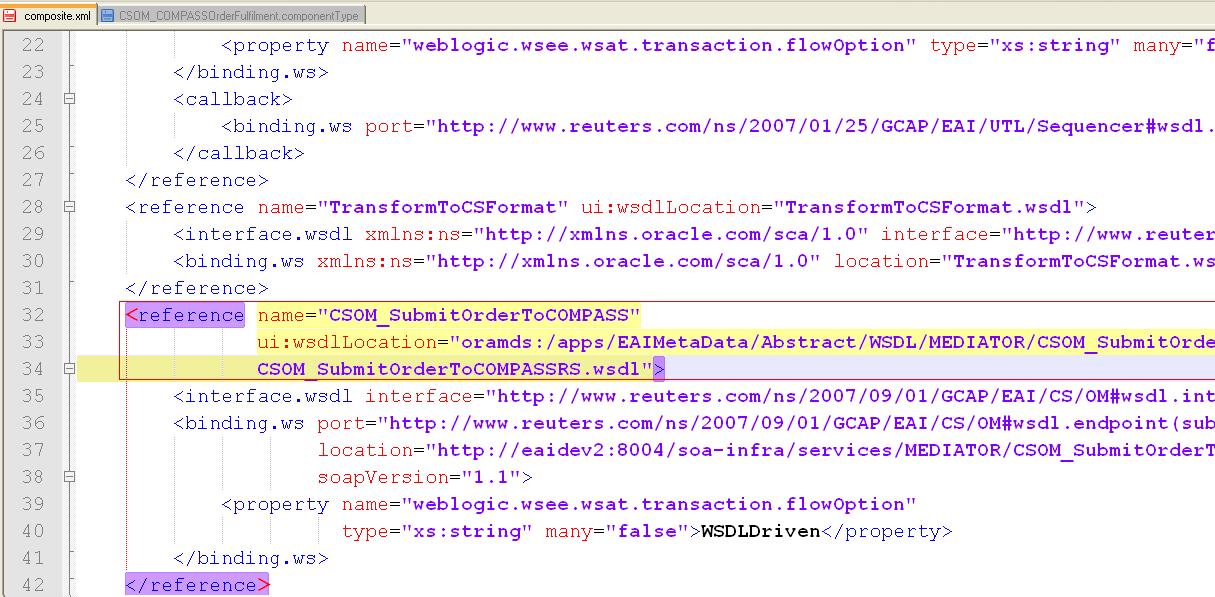Click the "TransformToCSFormat" name value on line 28

(443, 207)
